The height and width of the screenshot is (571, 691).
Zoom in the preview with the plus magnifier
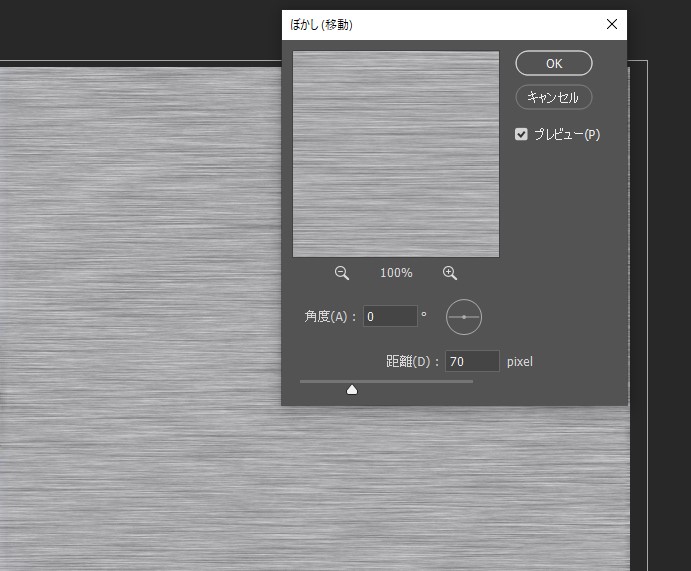coord(450,273)
